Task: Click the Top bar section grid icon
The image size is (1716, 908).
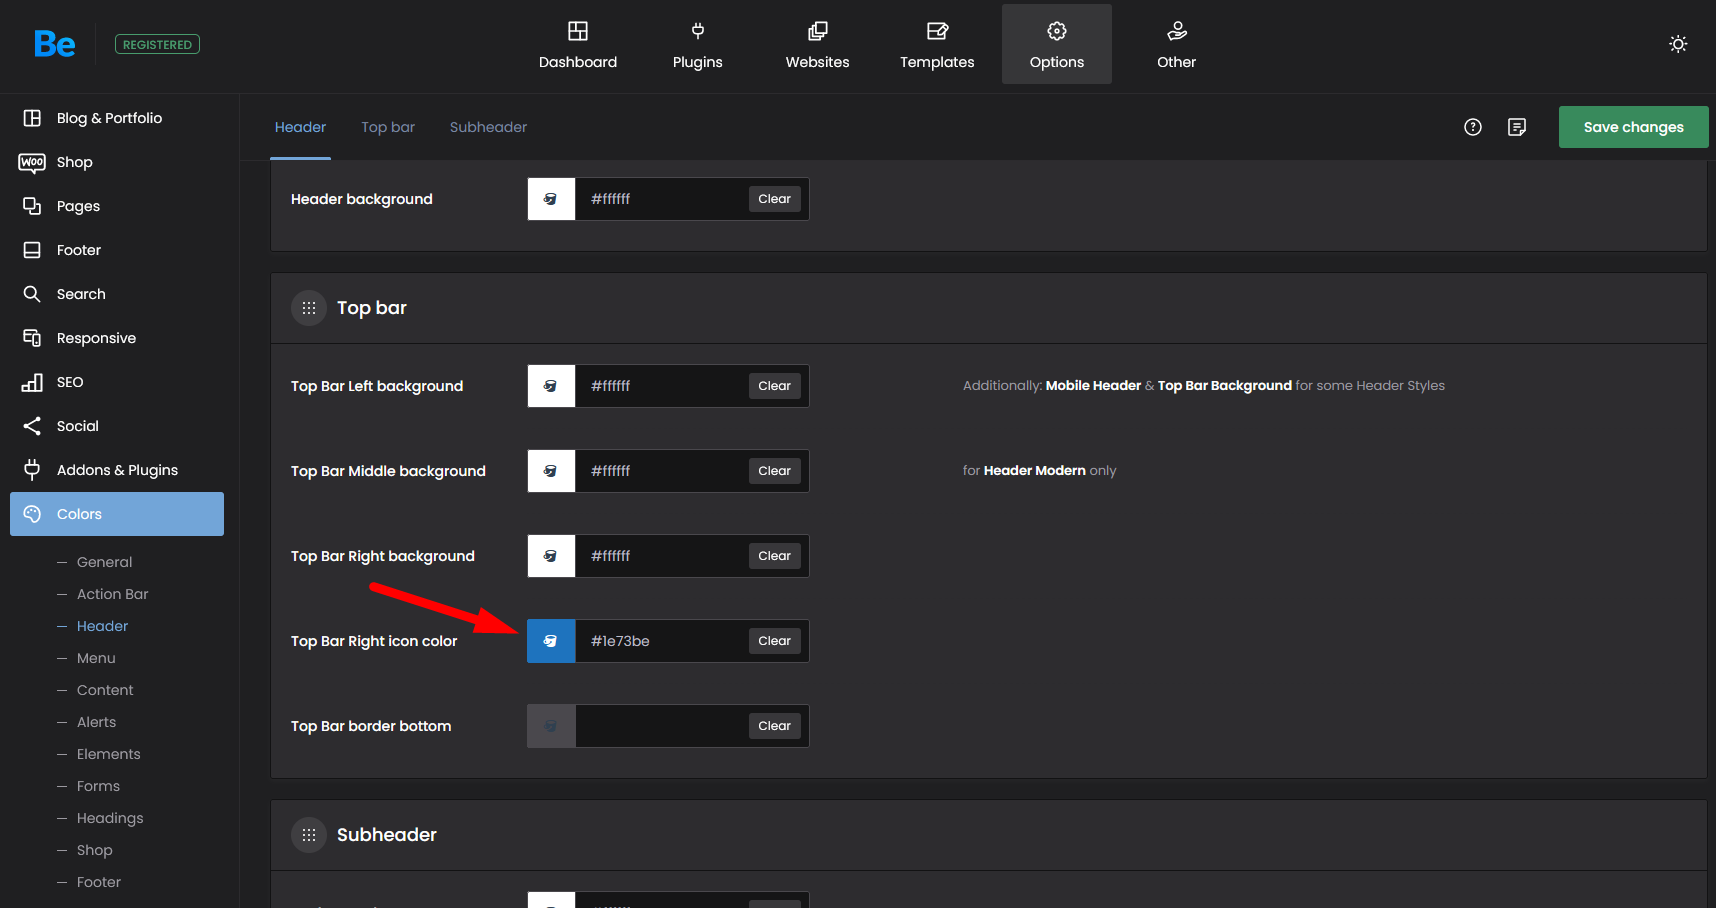Action: pyautogui.click(x=309, y=308)
